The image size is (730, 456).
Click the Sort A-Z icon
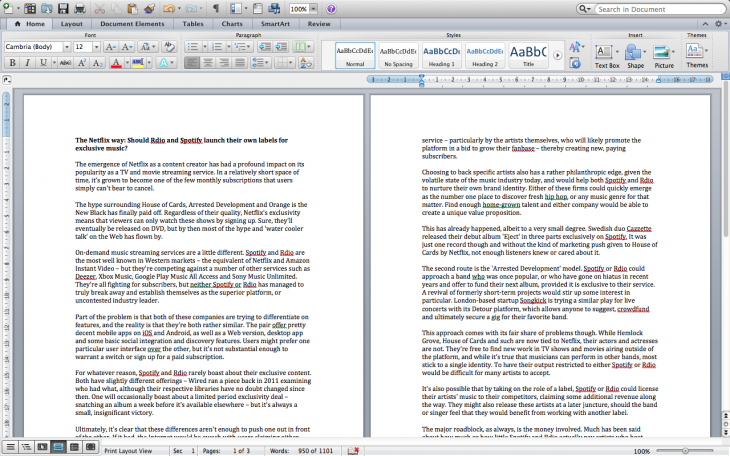click(x=305, y=62)
